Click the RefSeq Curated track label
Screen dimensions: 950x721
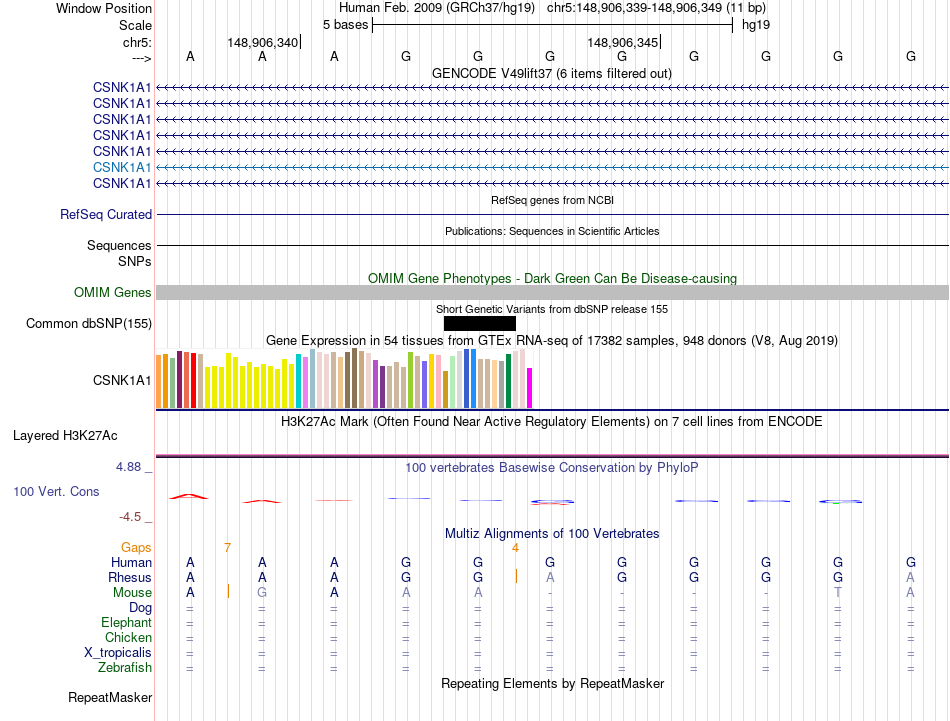point(106,214)
